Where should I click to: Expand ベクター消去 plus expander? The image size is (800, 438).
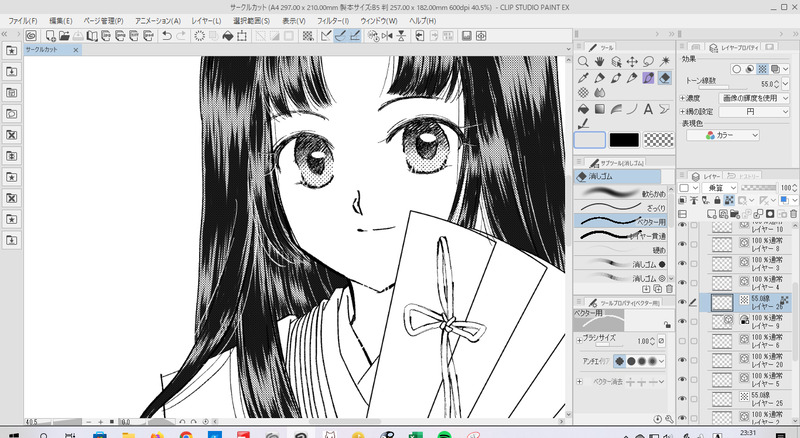580,381
